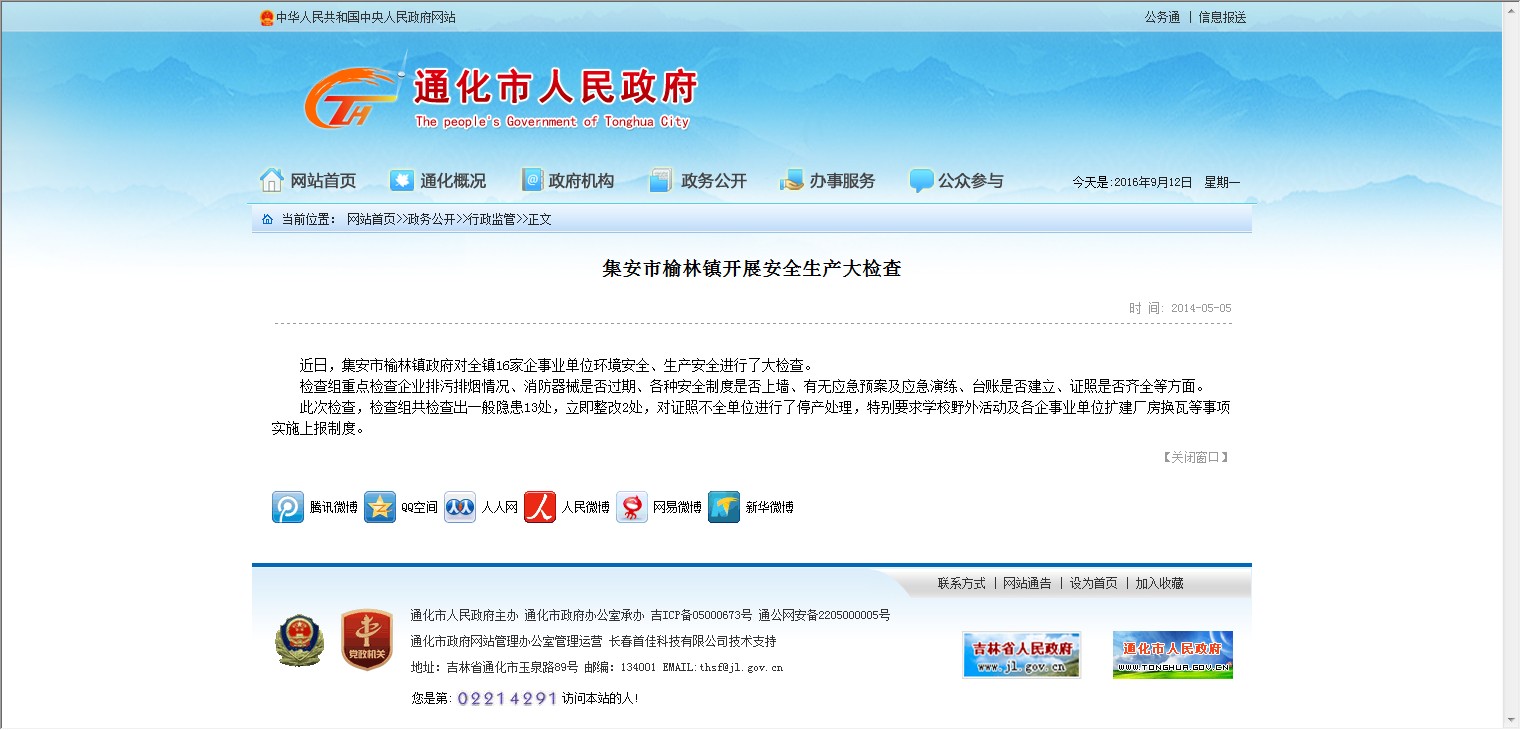The image size is (1521, 730).
Task: Share to QQ空间 via star icon
Action: (x=380, y=507)
